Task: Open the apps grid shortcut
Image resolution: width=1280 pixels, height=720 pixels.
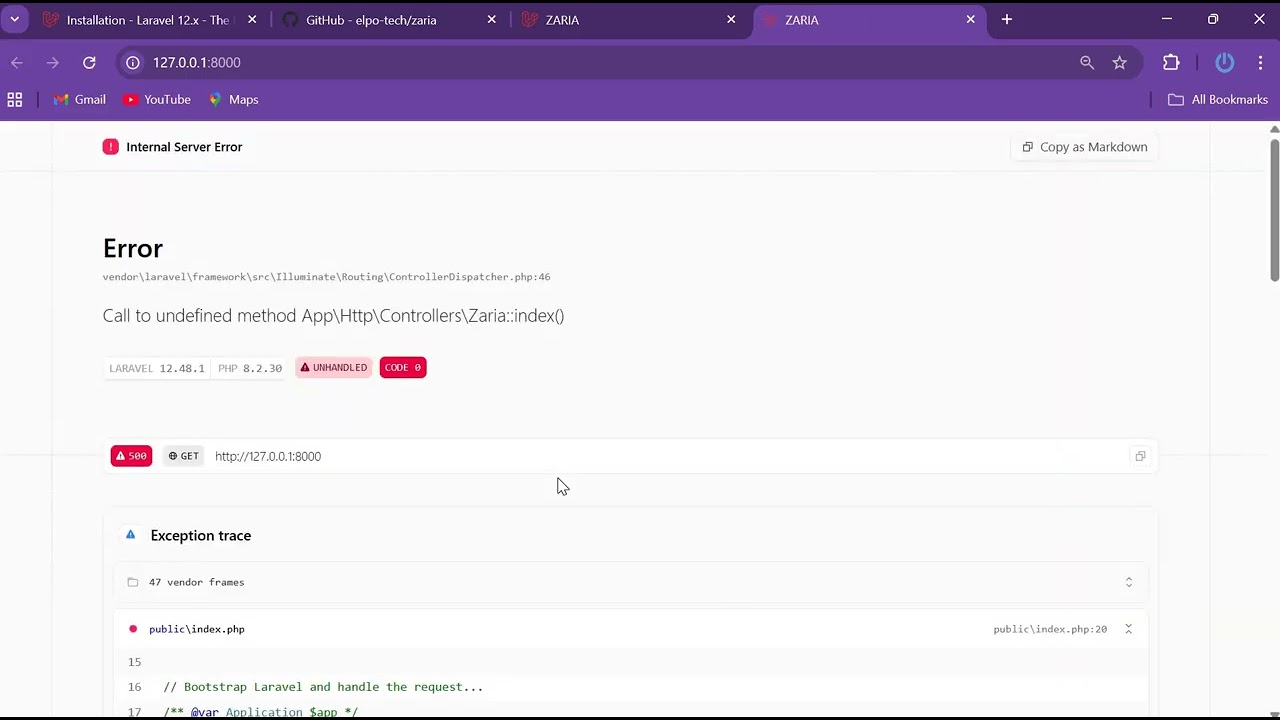Action: click(15, 99)
